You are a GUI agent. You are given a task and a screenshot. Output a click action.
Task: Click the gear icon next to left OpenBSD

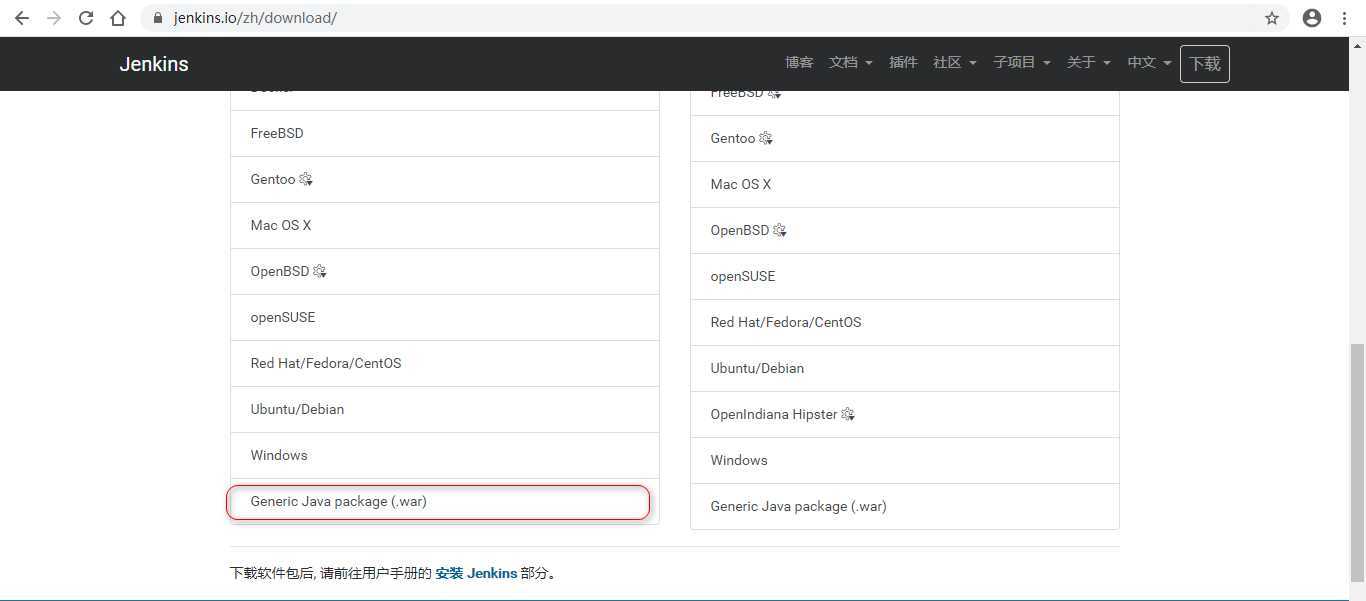(320, 272)
